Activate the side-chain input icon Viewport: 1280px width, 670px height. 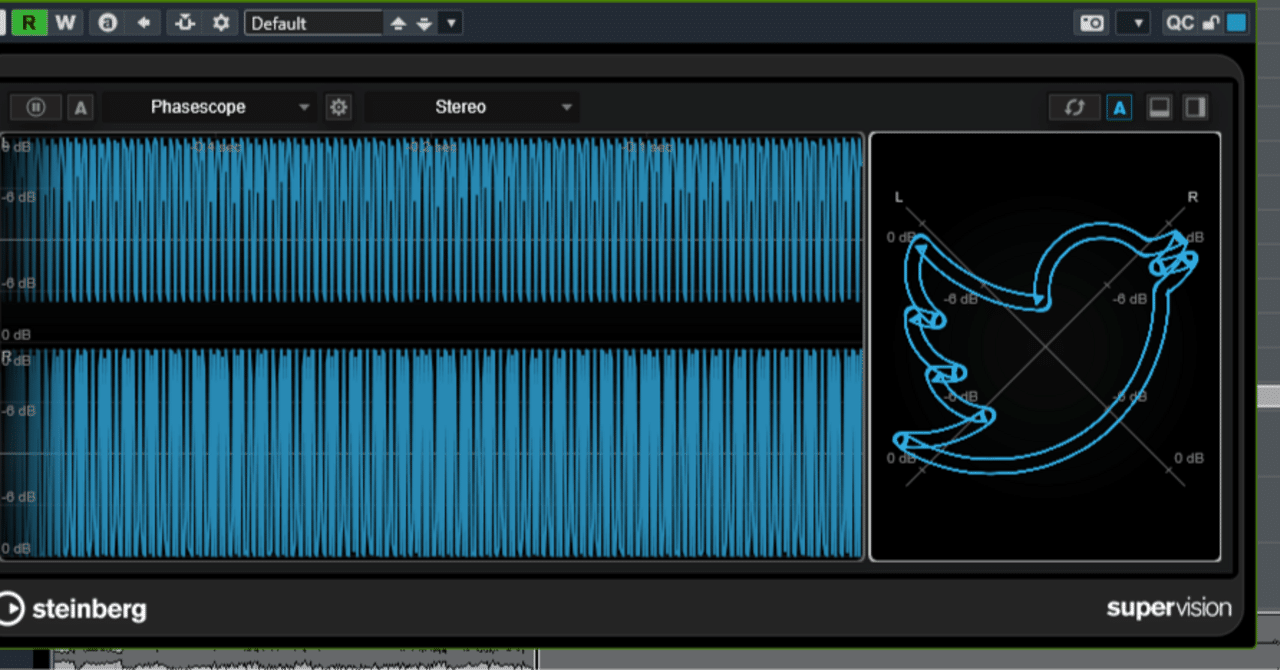184,22
